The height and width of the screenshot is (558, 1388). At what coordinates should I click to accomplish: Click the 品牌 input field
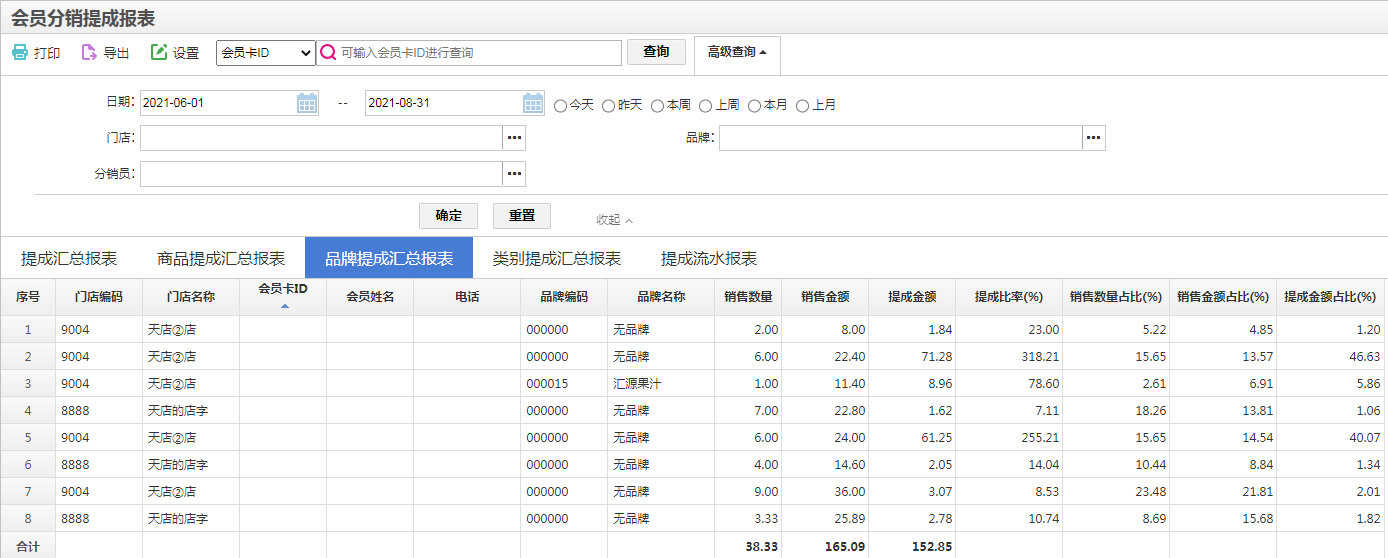pos(901,138)
